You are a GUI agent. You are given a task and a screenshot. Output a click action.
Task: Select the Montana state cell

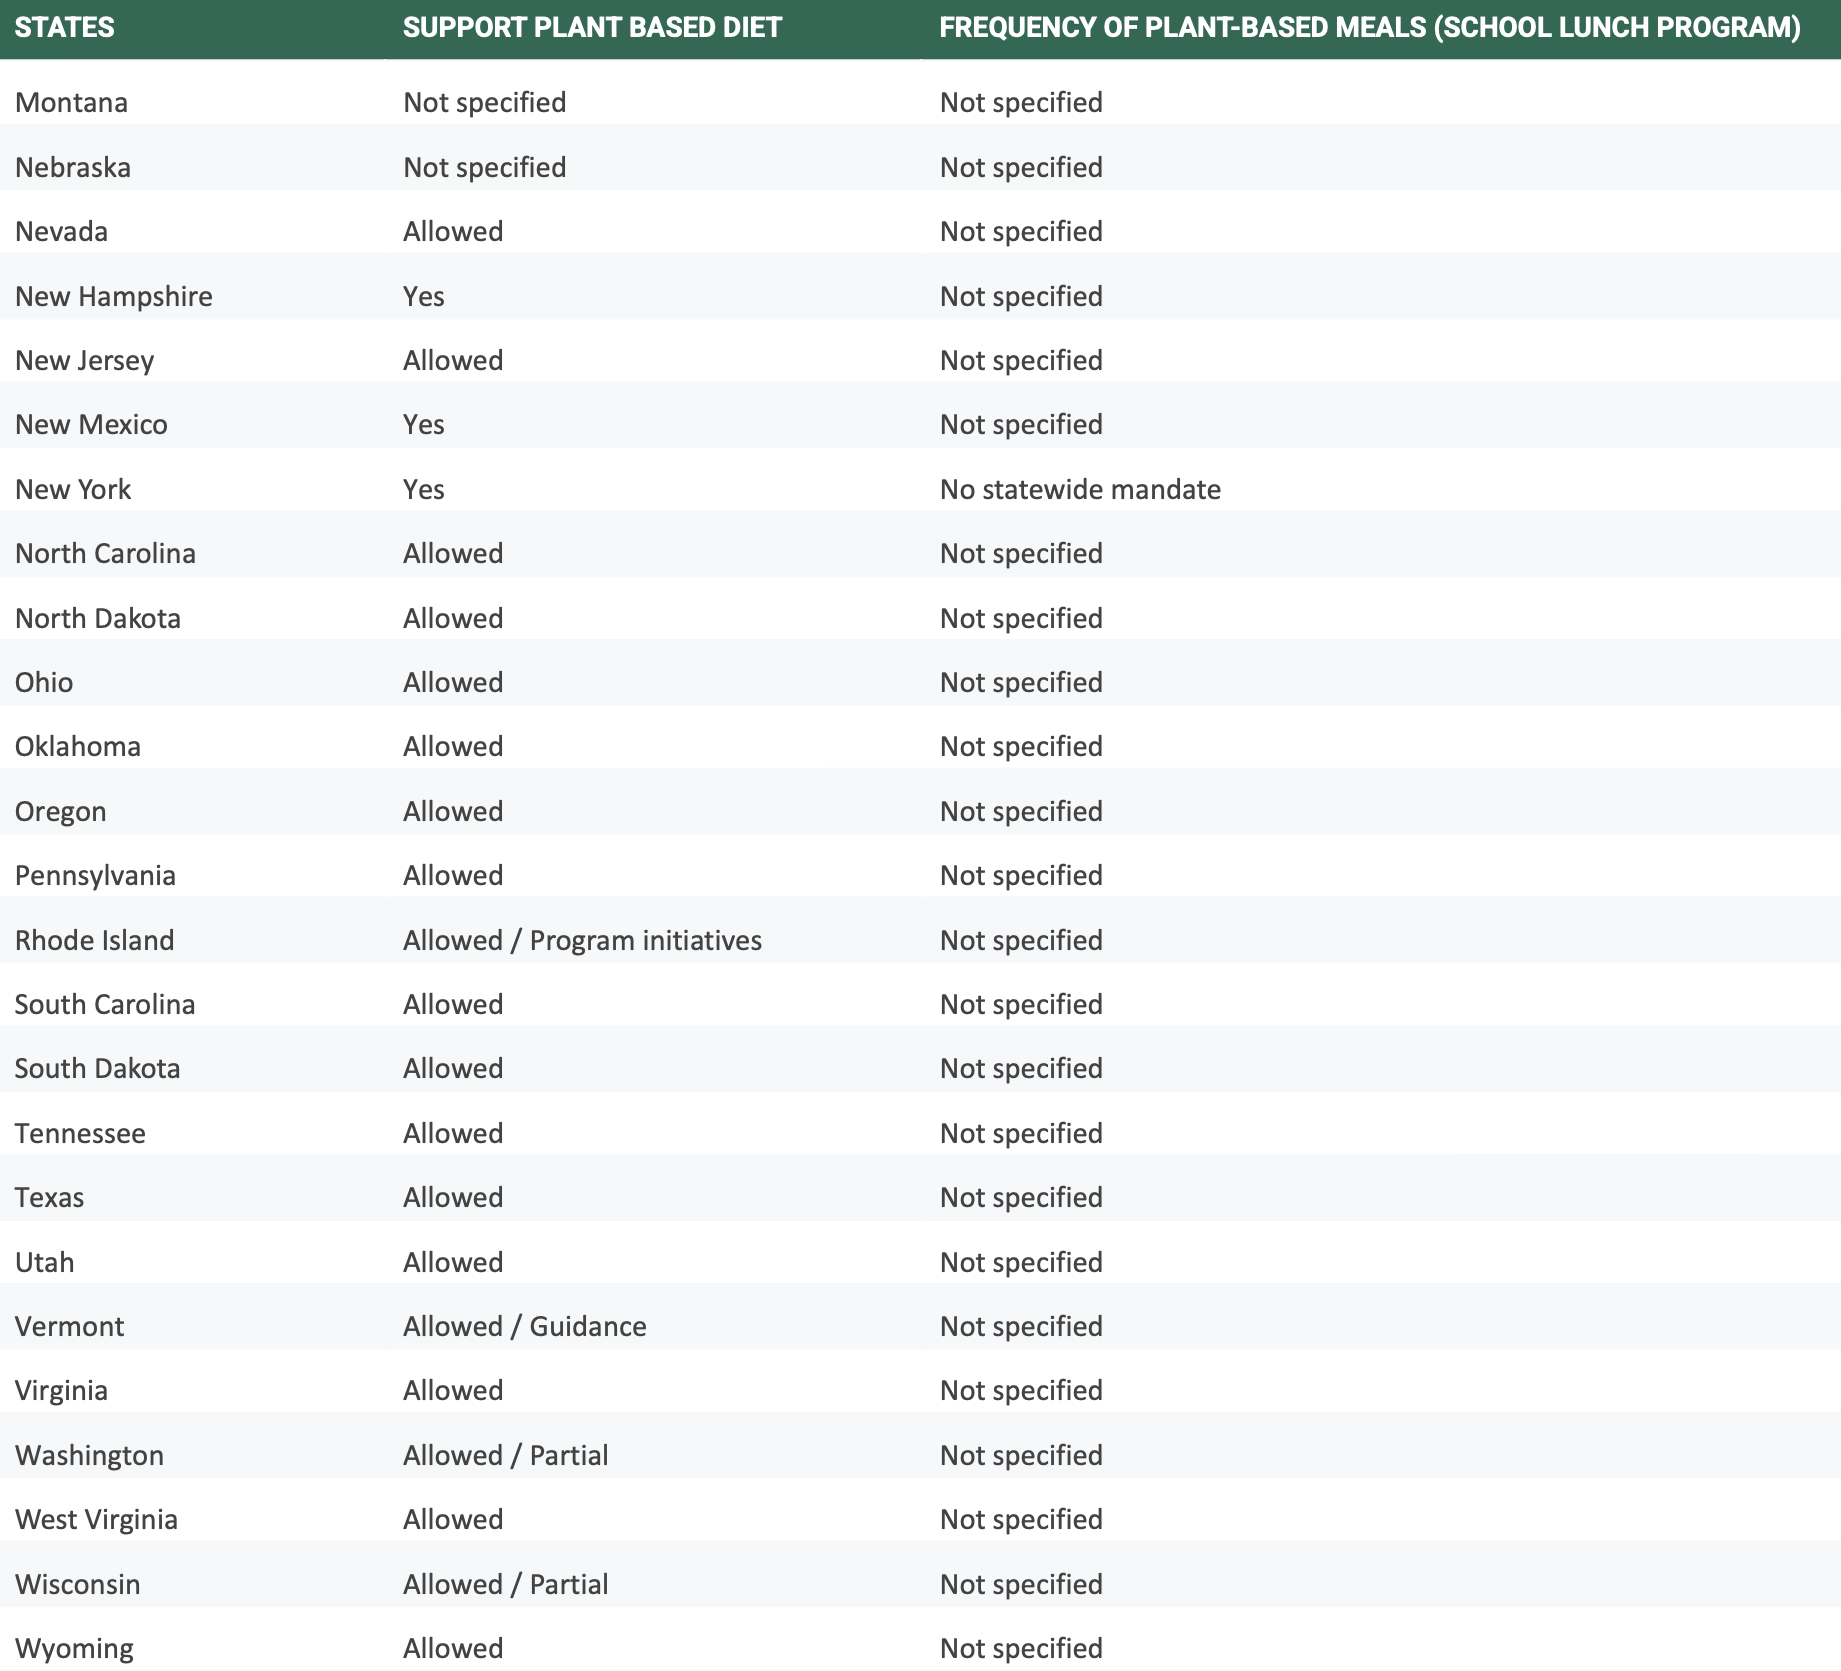pos(71,103)
